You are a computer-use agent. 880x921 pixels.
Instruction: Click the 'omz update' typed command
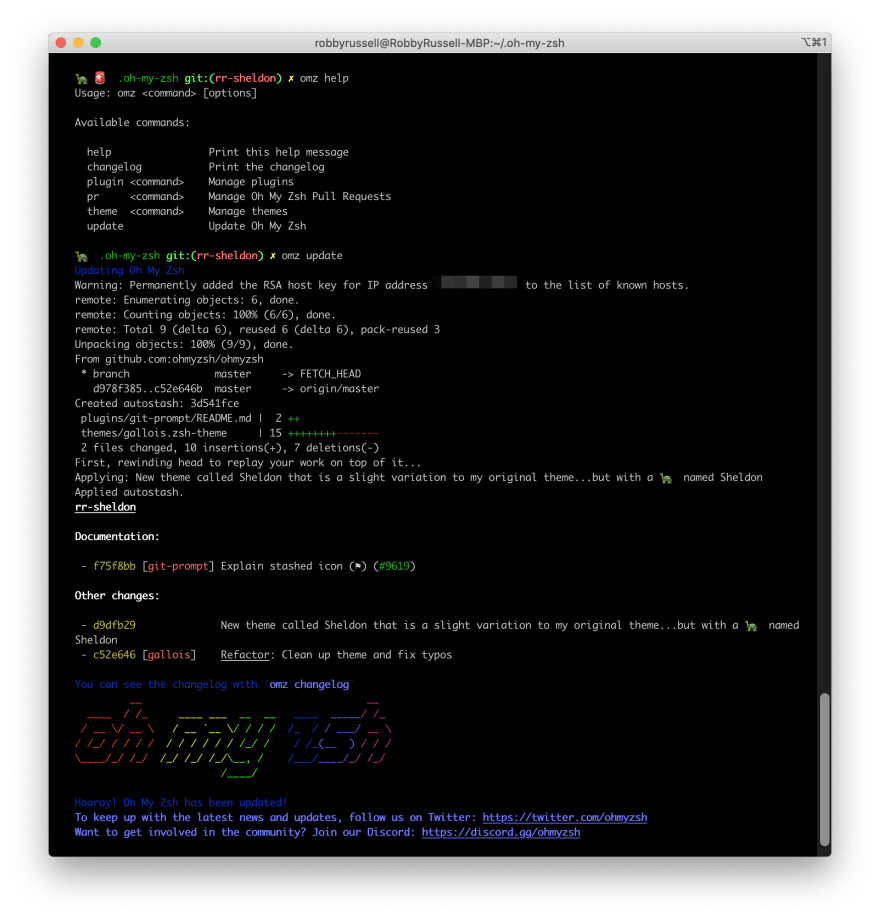click(x=312, y=256)
